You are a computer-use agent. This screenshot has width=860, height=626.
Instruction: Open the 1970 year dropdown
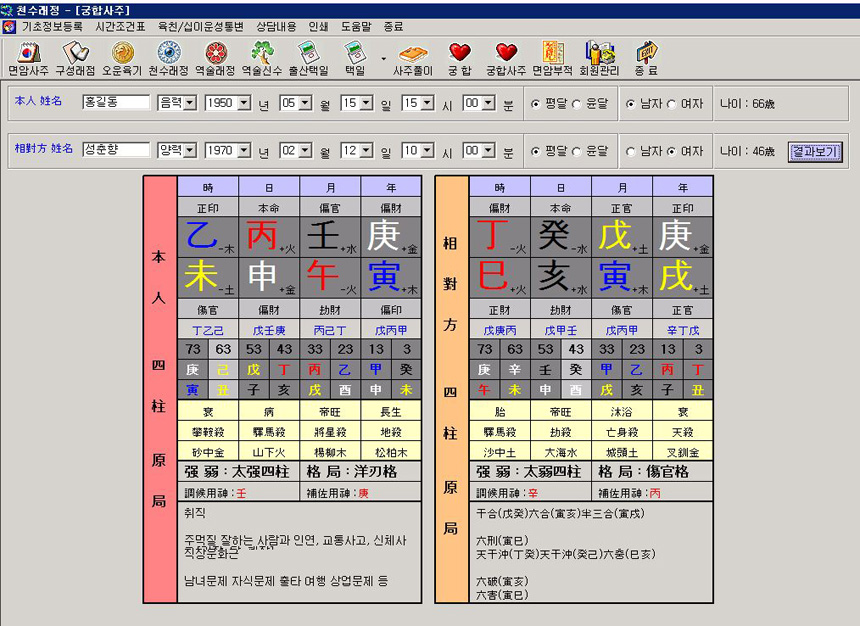coord(245,150)
